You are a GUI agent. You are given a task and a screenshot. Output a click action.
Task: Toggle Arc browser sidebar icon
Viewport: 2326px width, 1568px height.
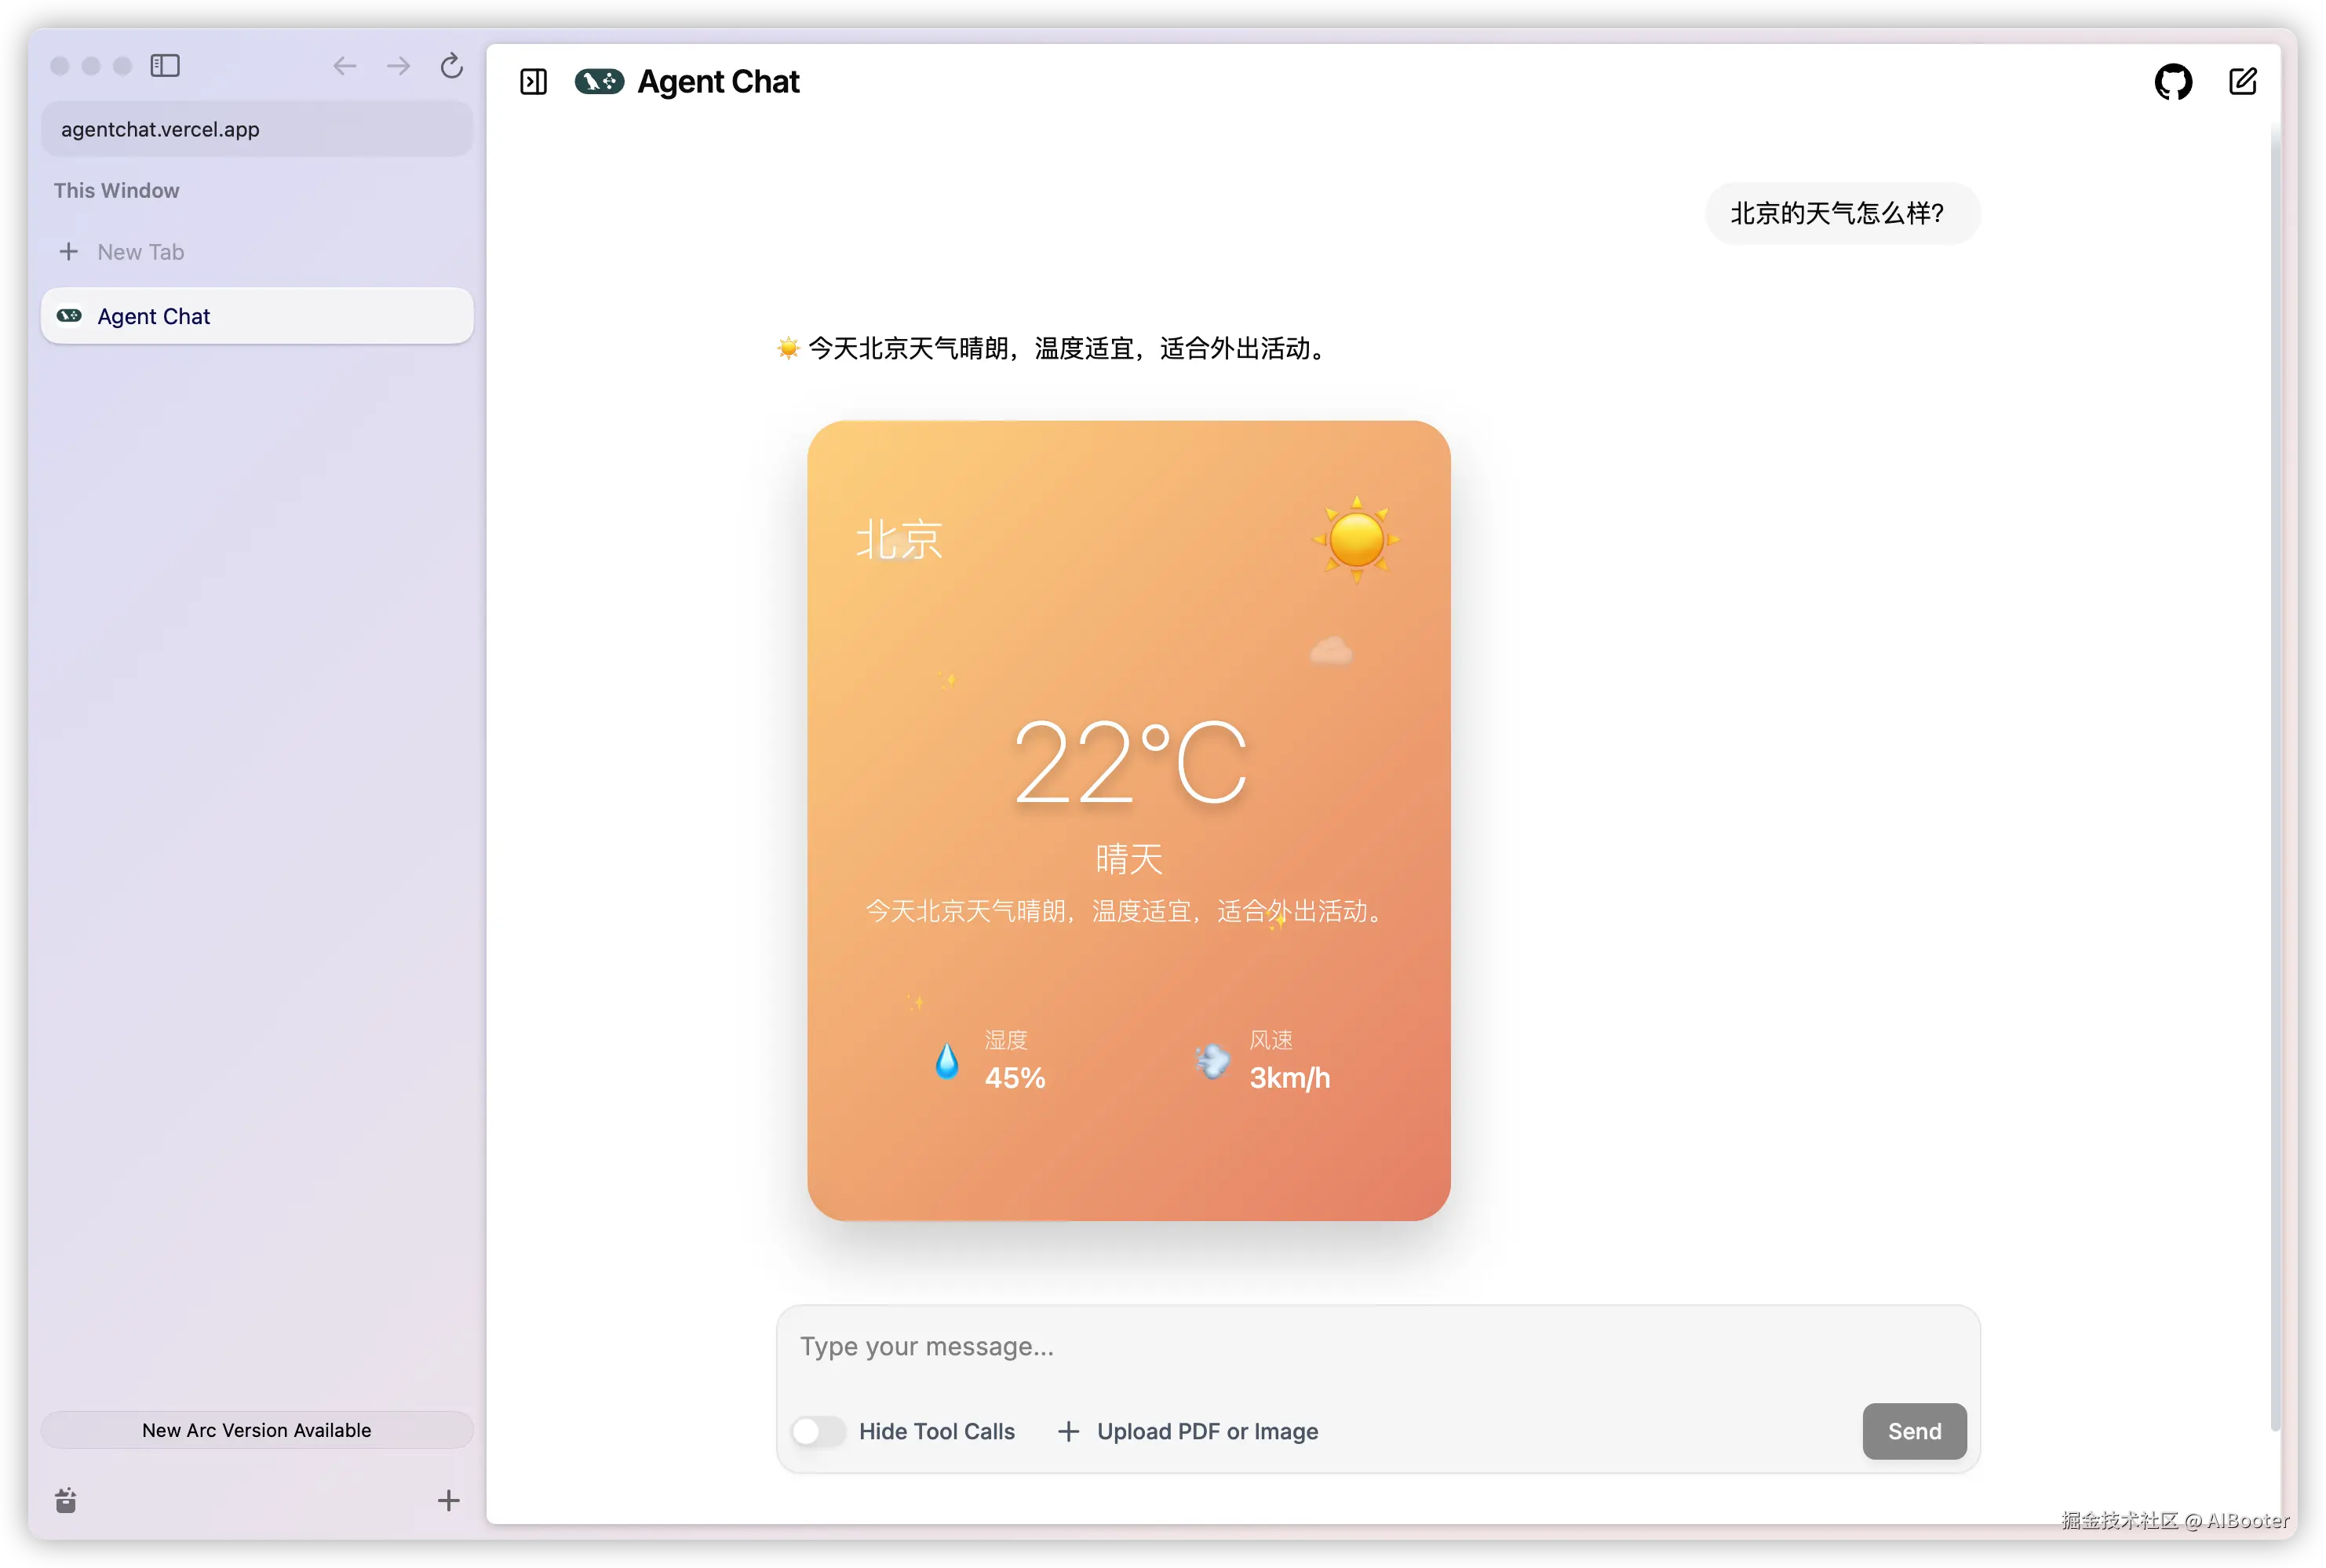(165, 66)
